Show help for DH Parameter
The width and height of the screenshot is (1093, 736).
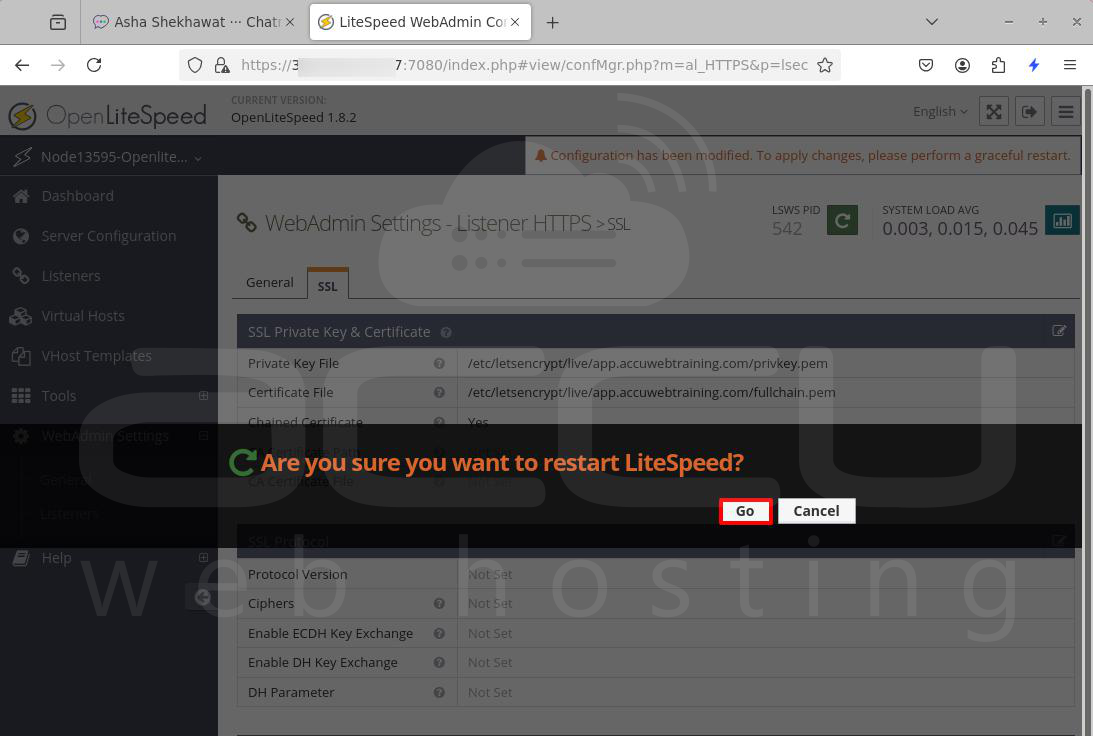click(x=439, y=692)
